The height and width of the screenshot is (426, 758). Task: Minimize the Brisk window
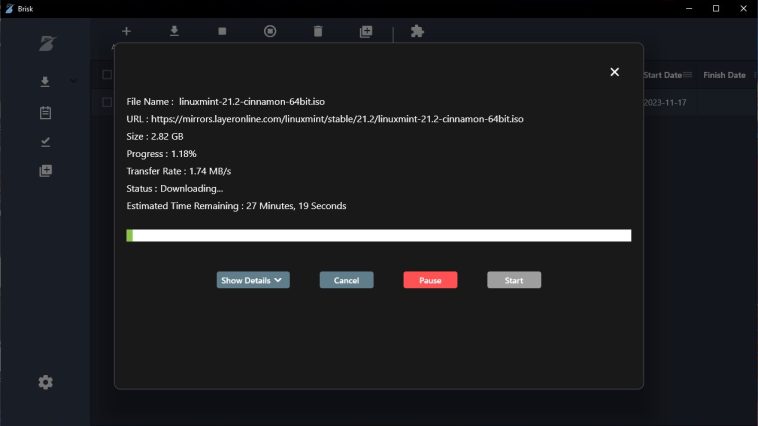click(689, 9)
